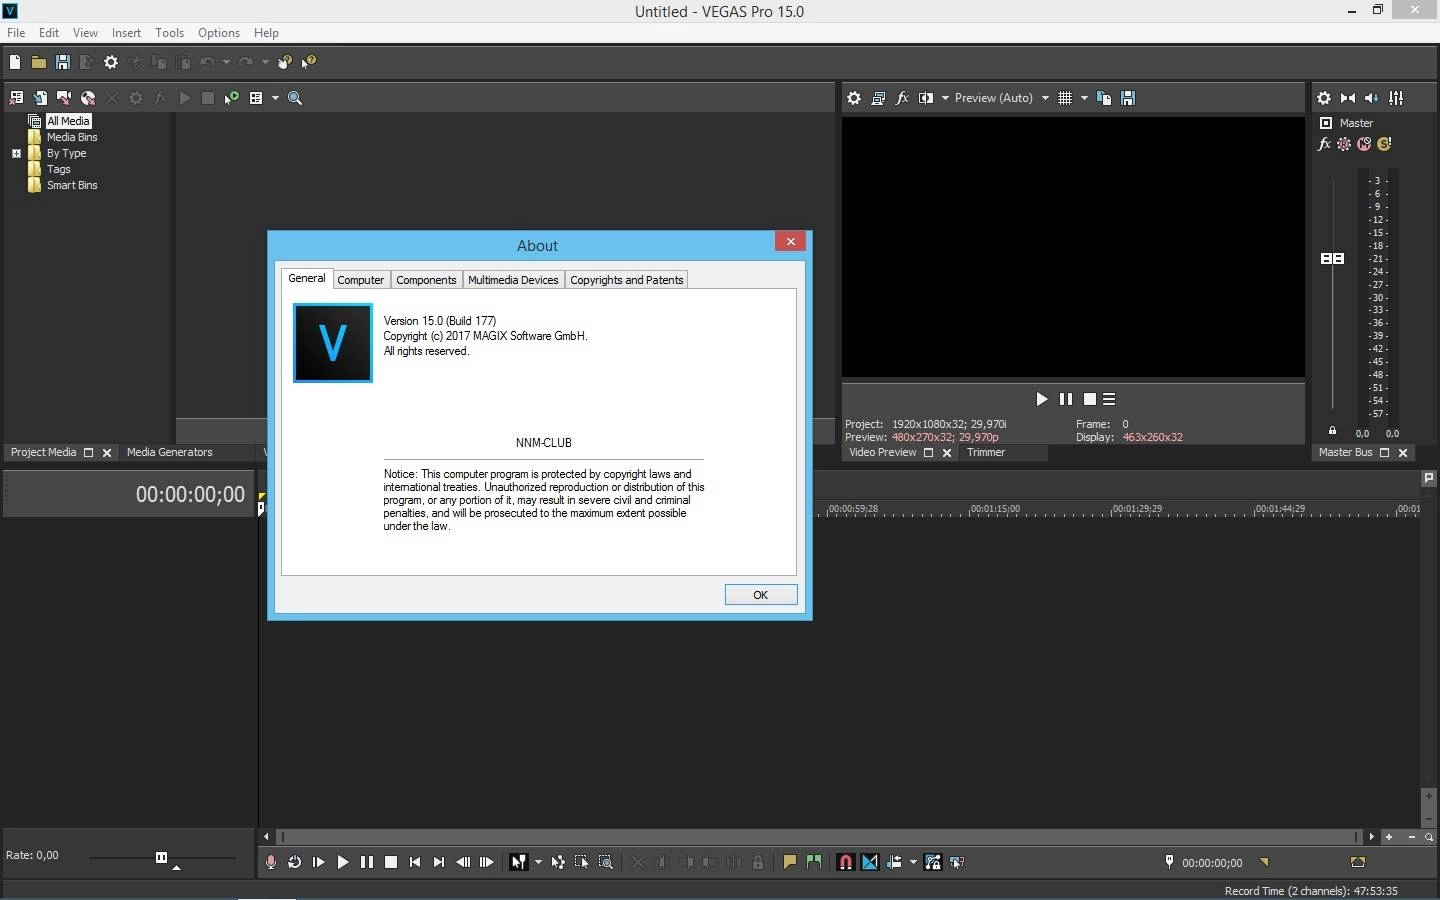Viewport: 1440px width, 900px height.
Task: Toggle Enable Snapping magnet icon
Action: point(845,862)
